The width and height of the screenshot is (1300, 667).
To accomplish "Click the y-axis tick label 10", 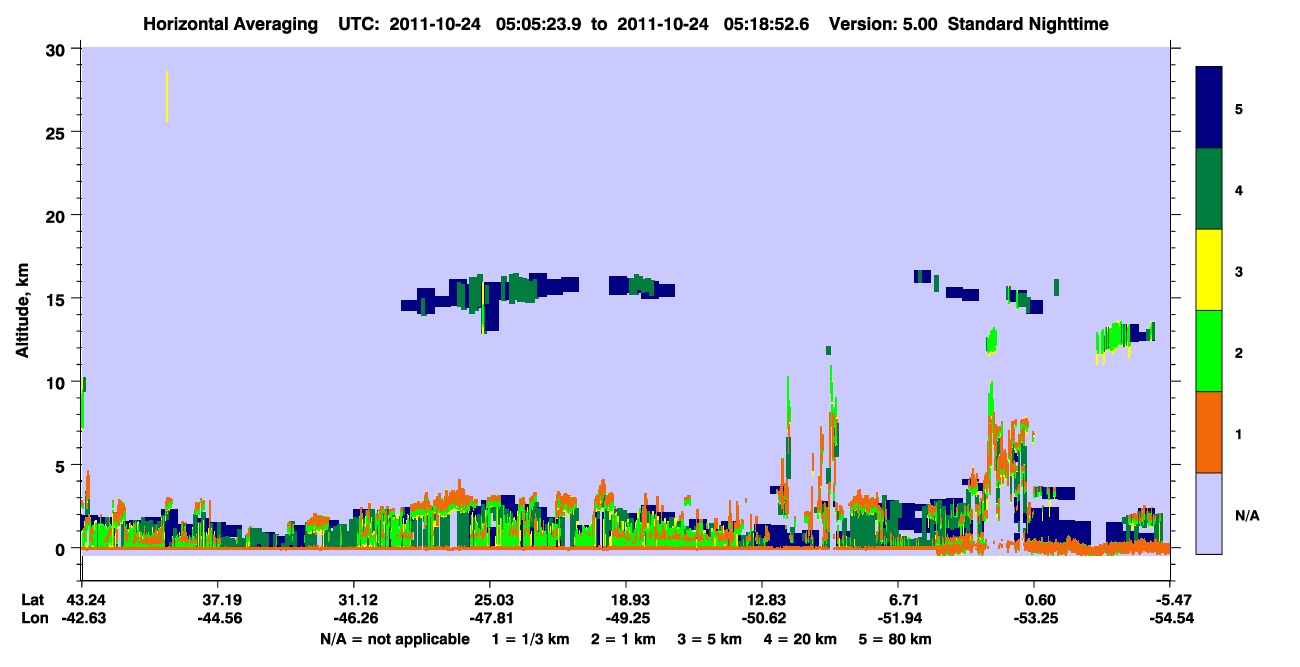I will (x=57, y=382).
